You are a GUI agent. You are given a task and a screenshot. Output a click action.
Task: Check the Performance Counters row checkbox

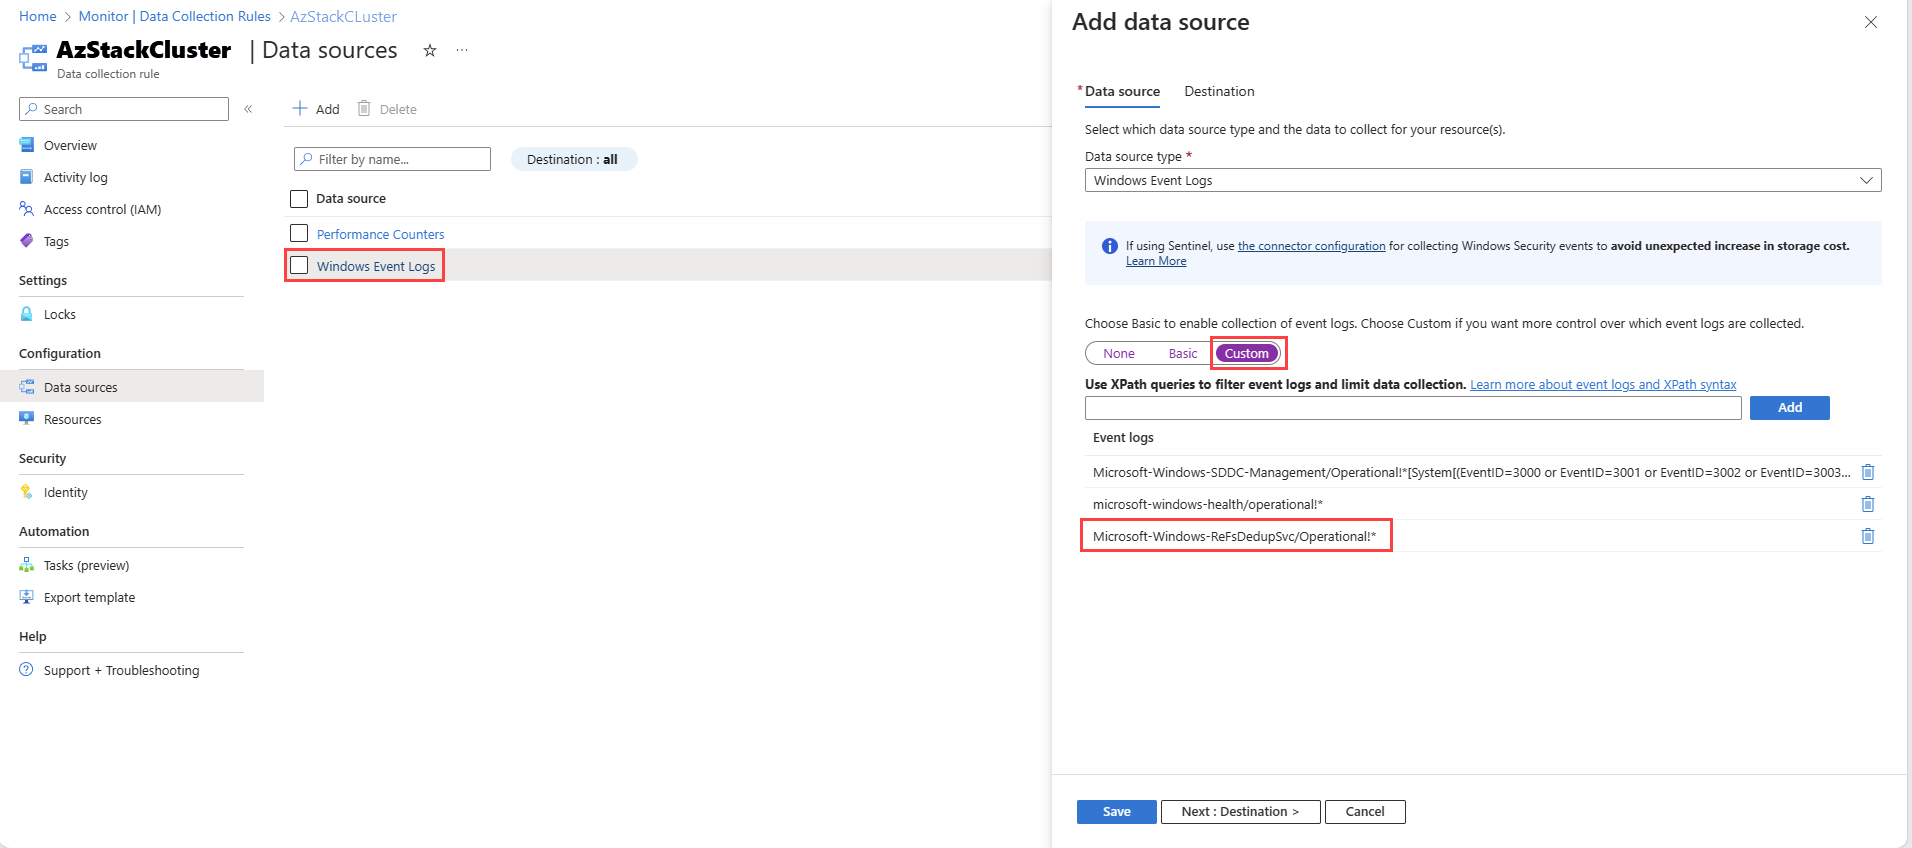[x=299, y=233]
